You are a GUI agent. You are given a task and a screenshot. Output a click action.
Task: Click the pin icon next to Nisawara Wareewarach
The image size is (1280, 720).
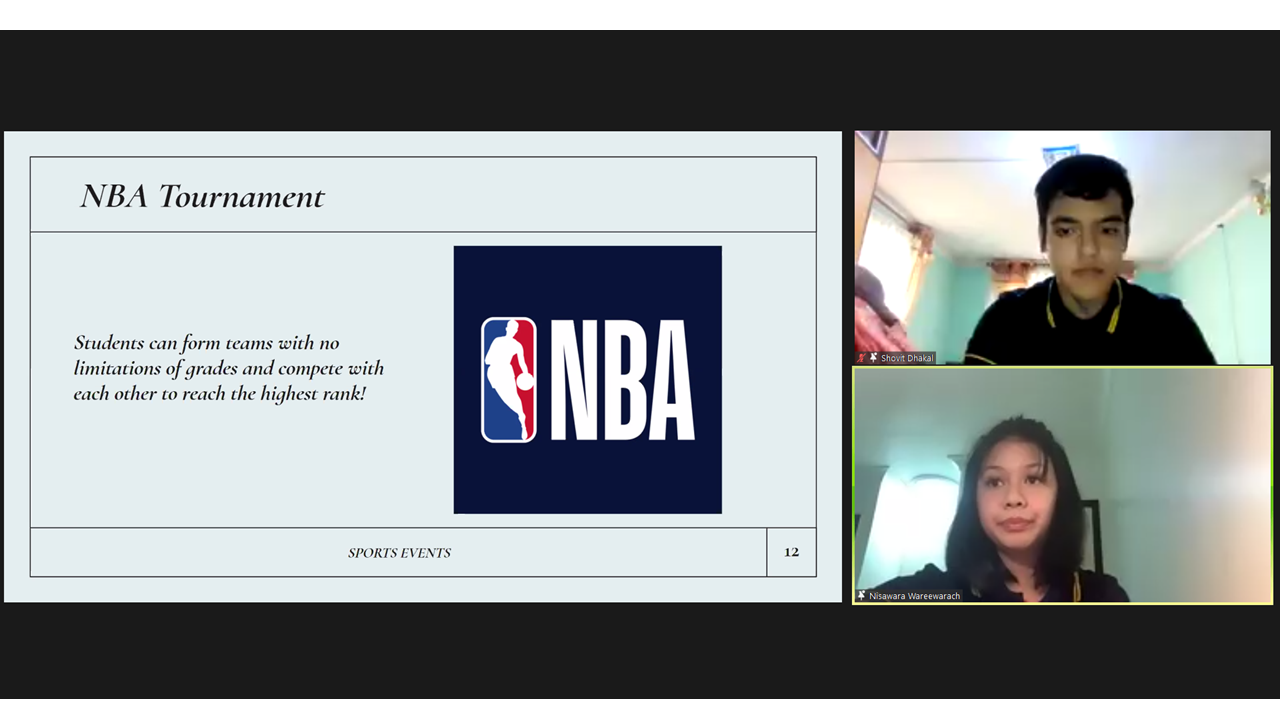coord(862,596)
